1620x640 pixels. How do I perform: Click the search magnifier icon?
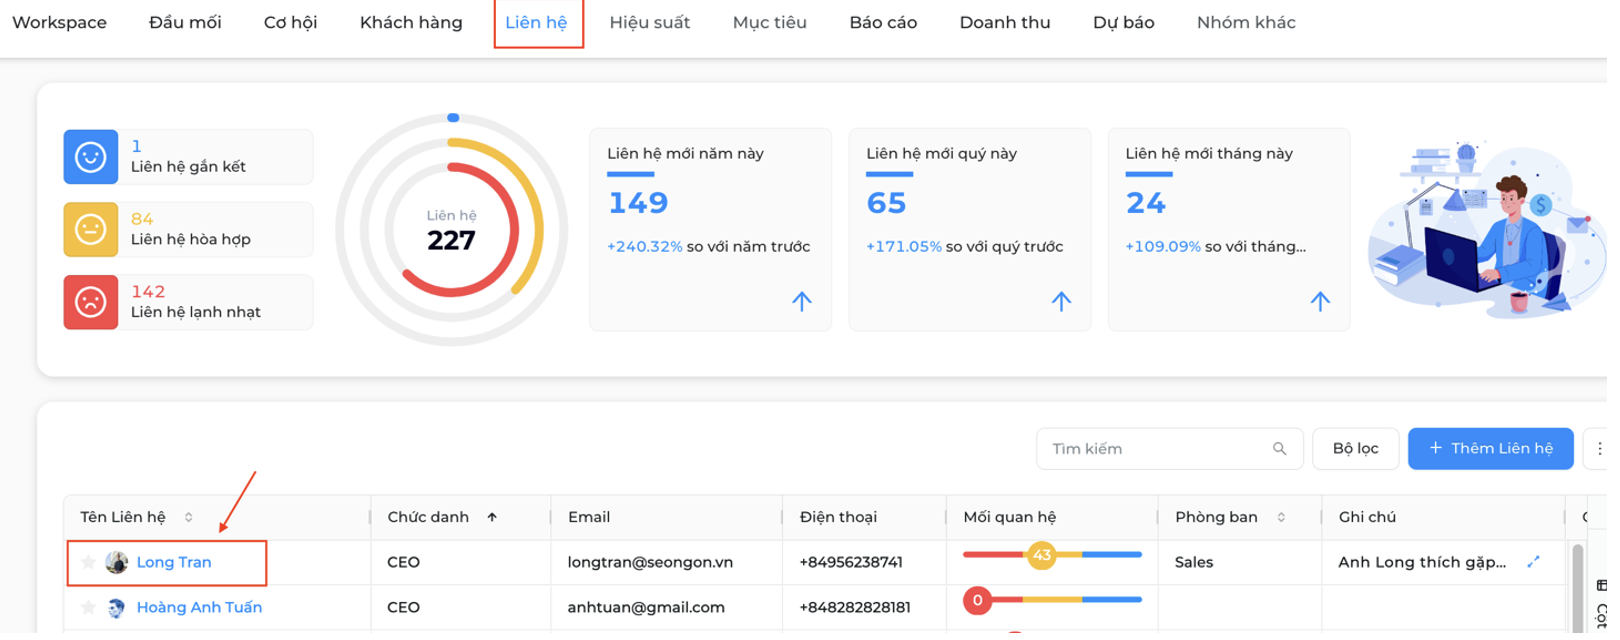tap(1279, 449)
